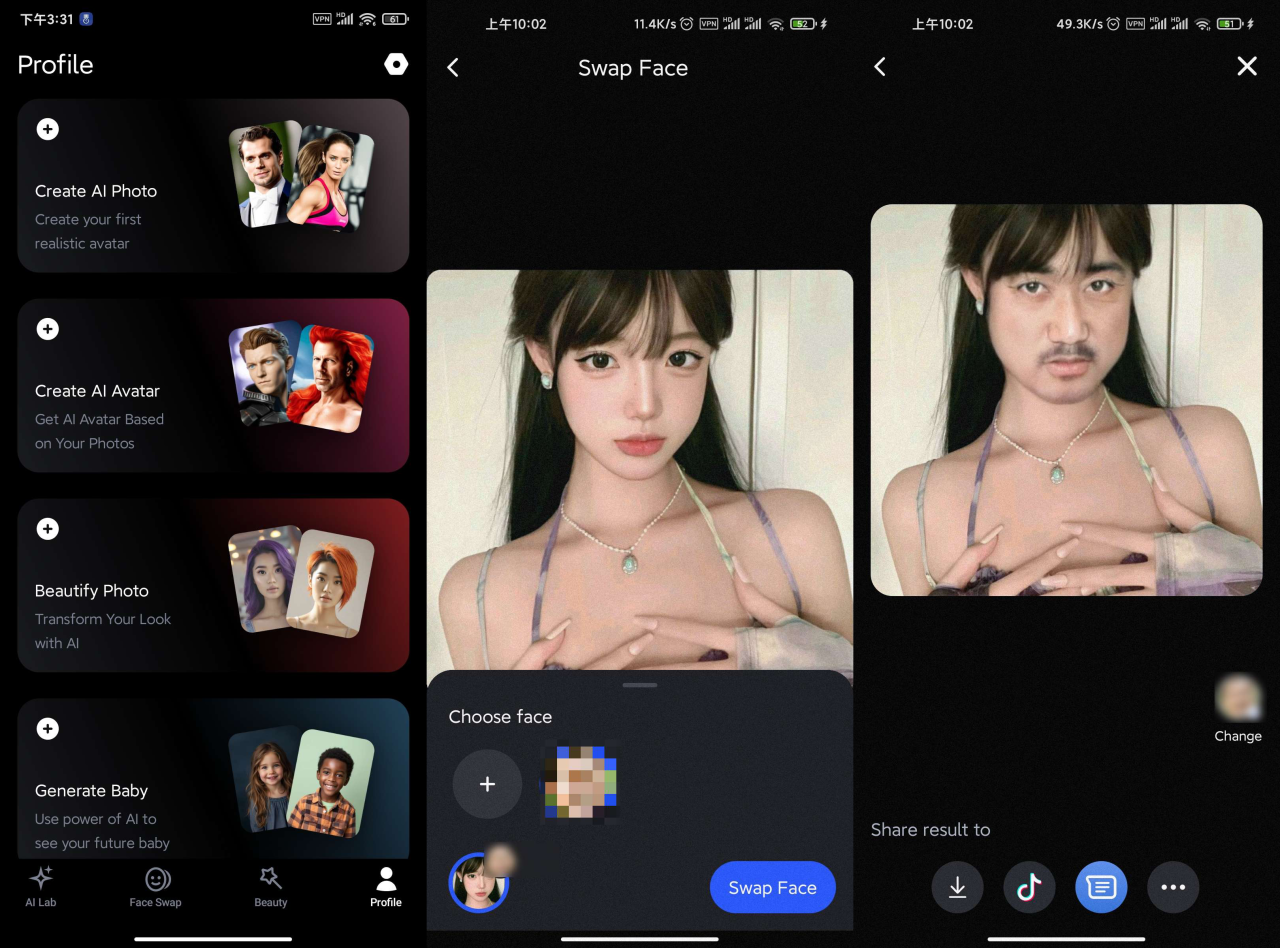This screenshot has width=1280, height=948.
Task: Tap the 'Share result to' label
Action: click(930, 829)
